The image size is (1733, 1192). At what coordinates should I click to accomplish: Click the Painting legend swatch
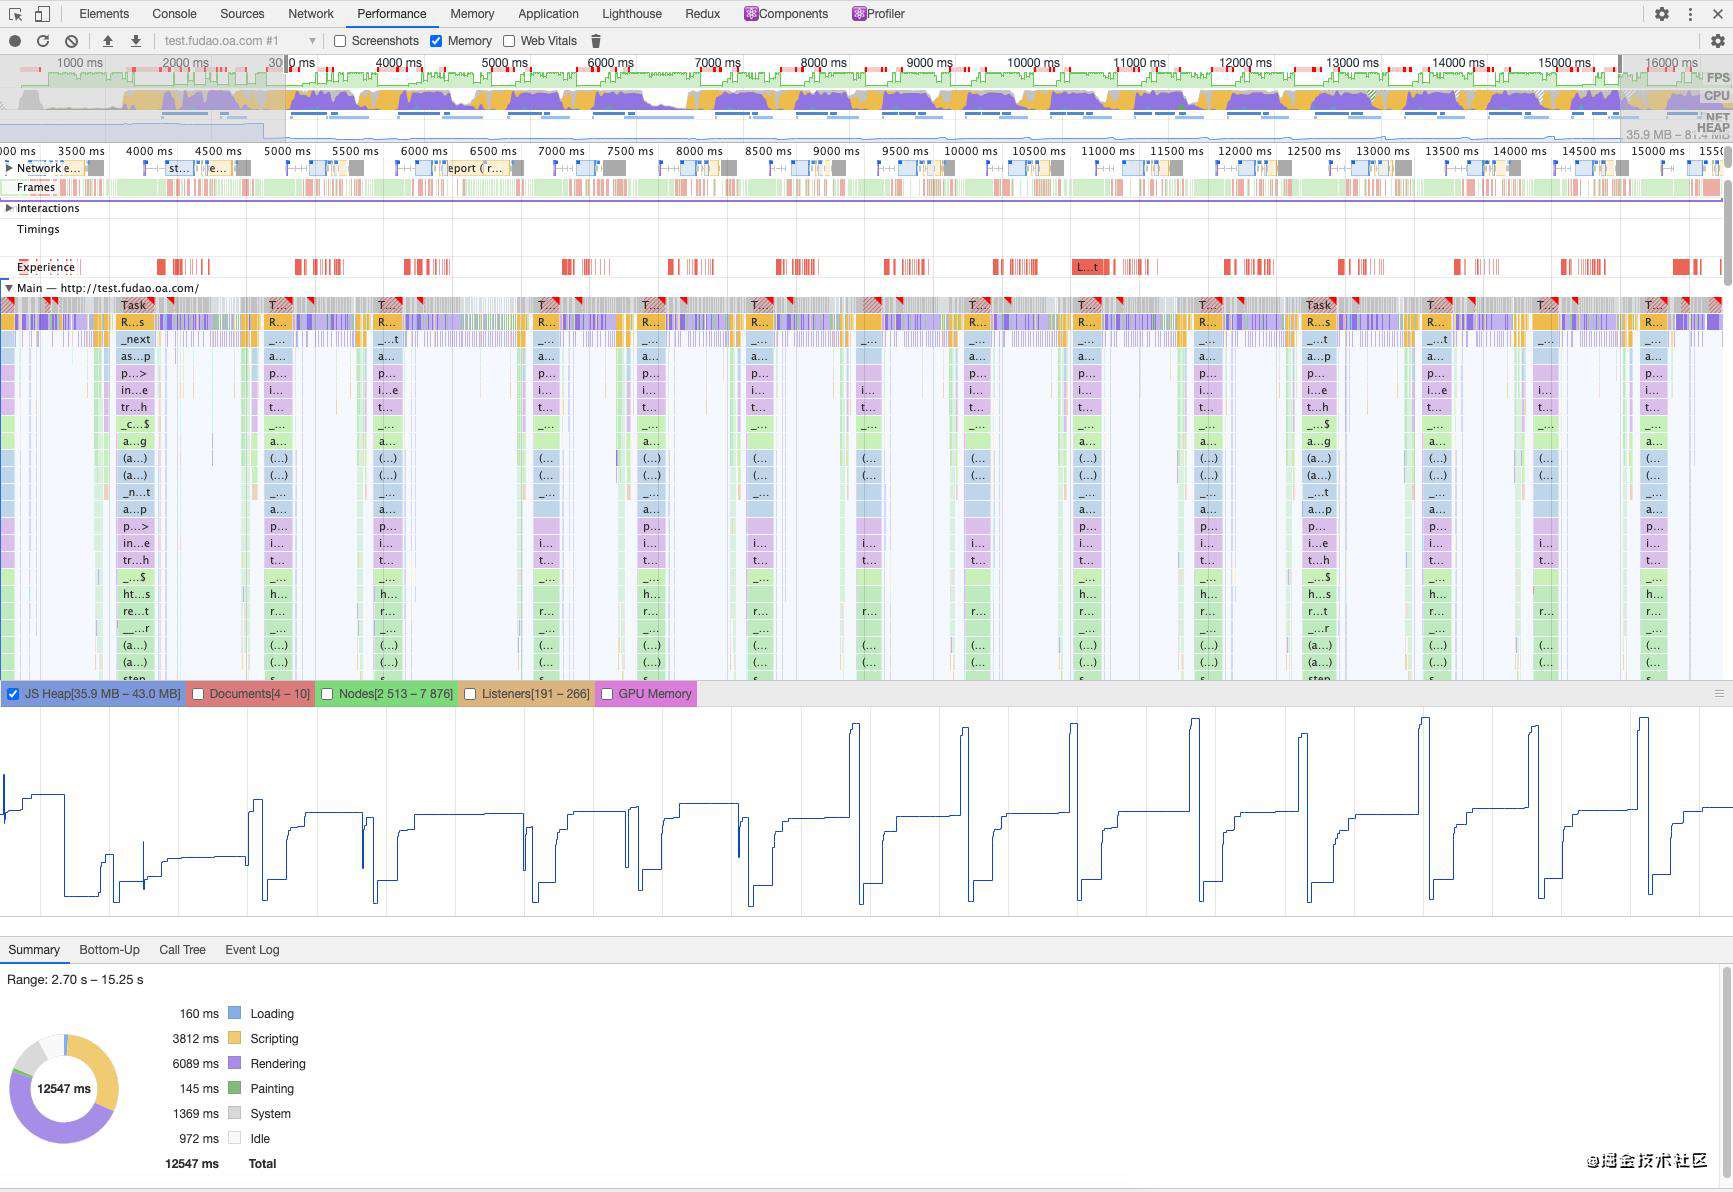[x=235, y=1088]
